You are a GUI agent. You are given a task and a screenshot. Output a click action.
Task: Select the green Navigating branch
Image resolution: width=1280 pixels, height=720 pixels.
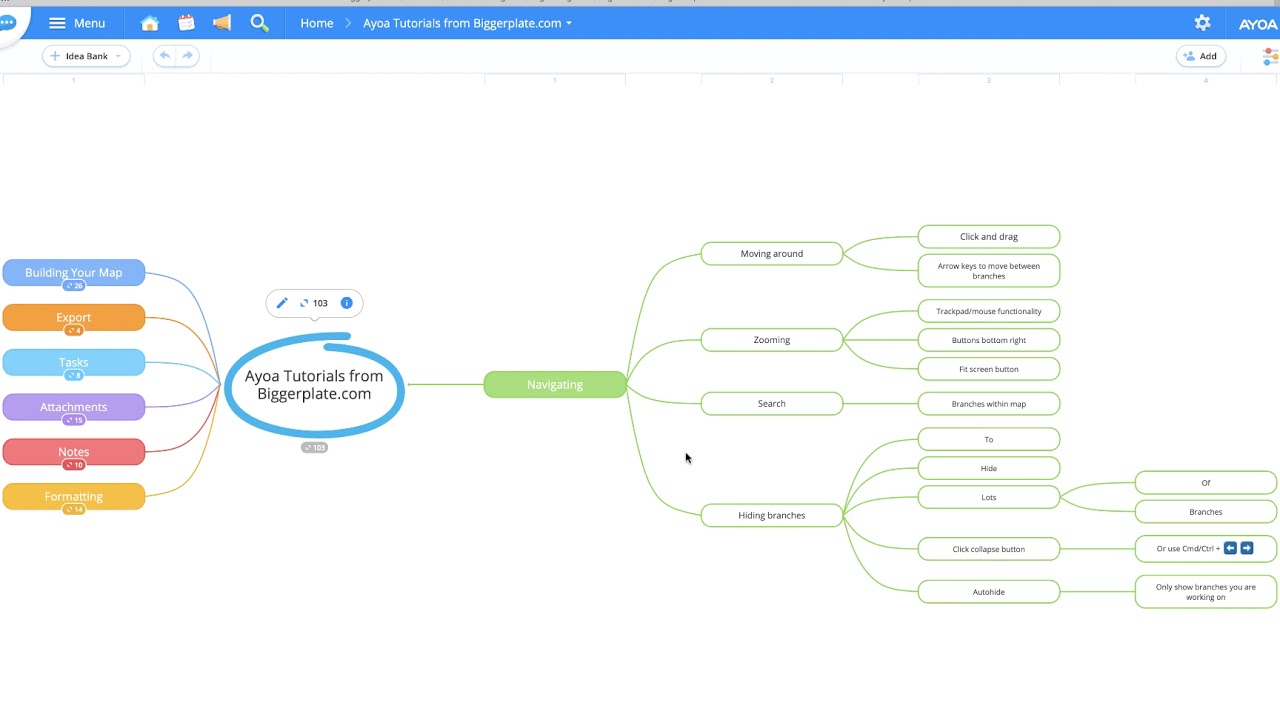555,385
